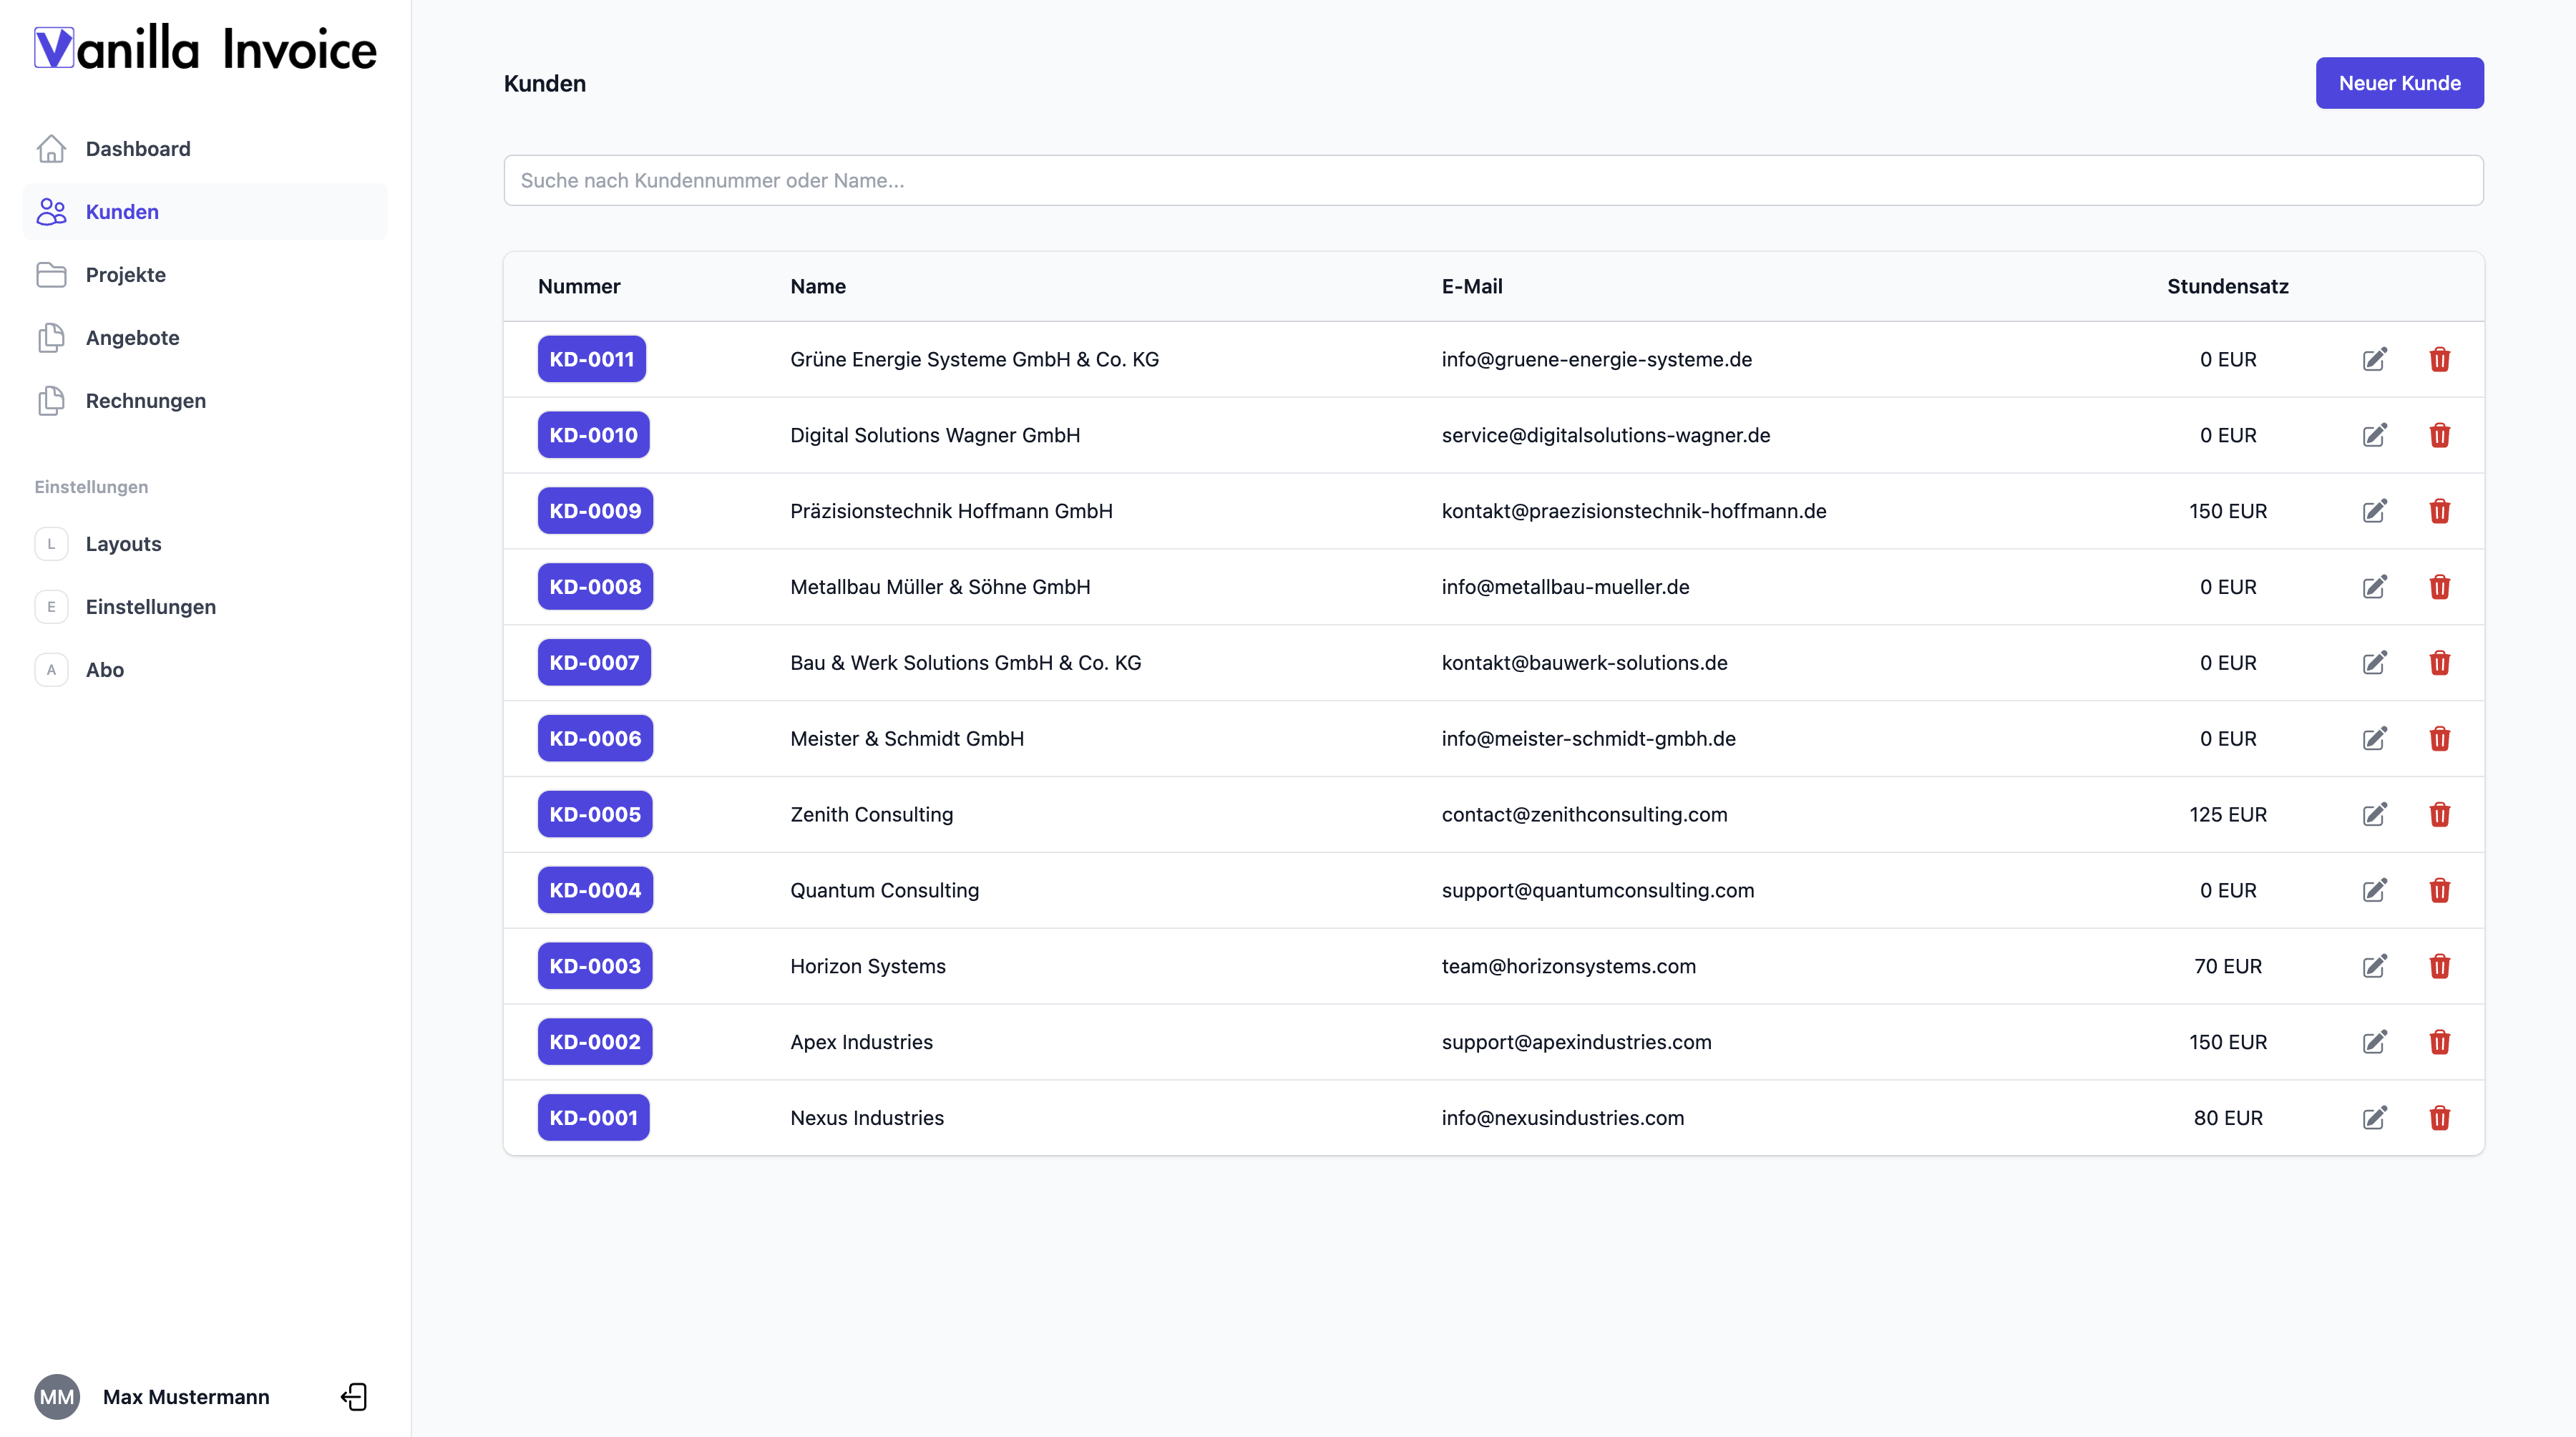Click edit icon for Grüne Energie Systeme
The height and width of the screenshot is (1437, 2576).
click(x=2374, y=359)
